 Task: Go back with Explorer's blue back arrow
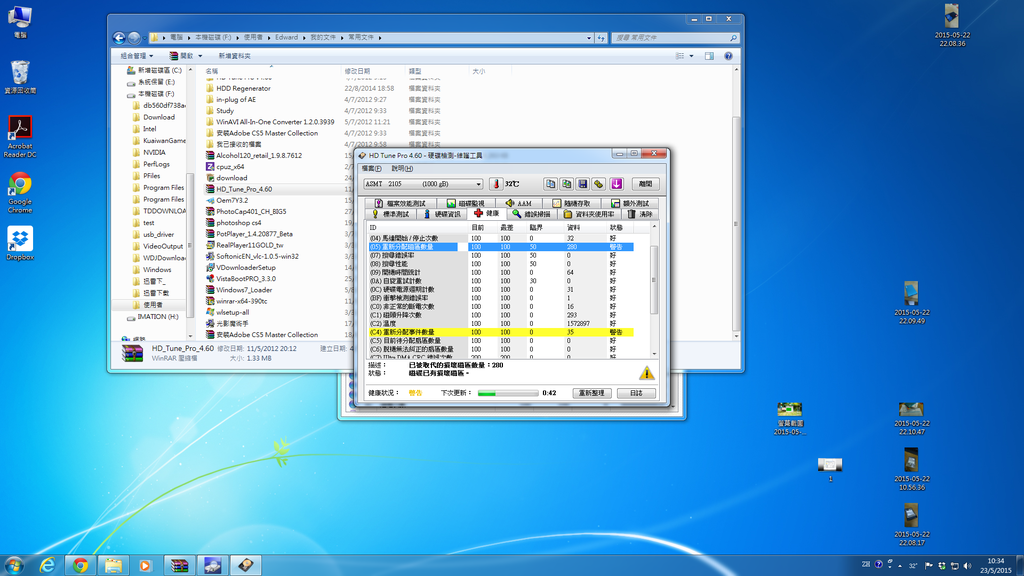click(119, 38)
